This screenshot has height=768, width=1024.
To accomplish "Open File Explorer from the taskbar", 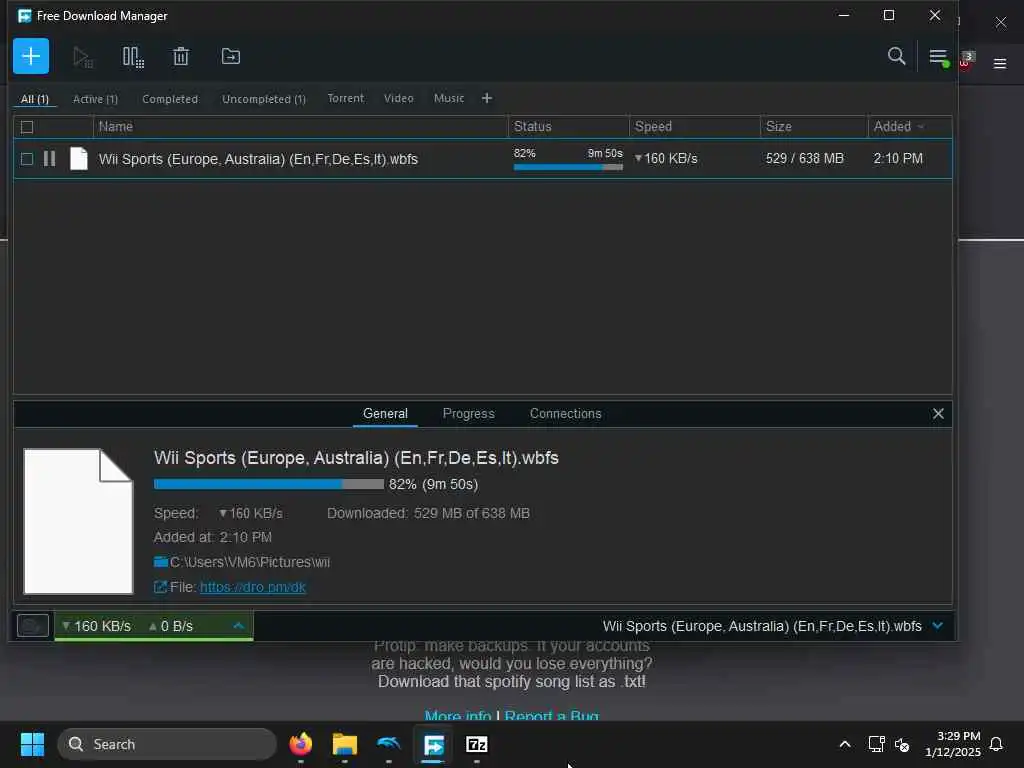I will (345, 744).
